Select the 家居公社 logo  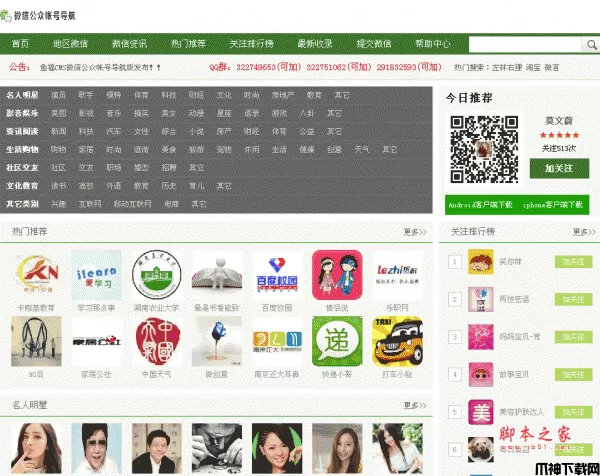click(96, 341)
